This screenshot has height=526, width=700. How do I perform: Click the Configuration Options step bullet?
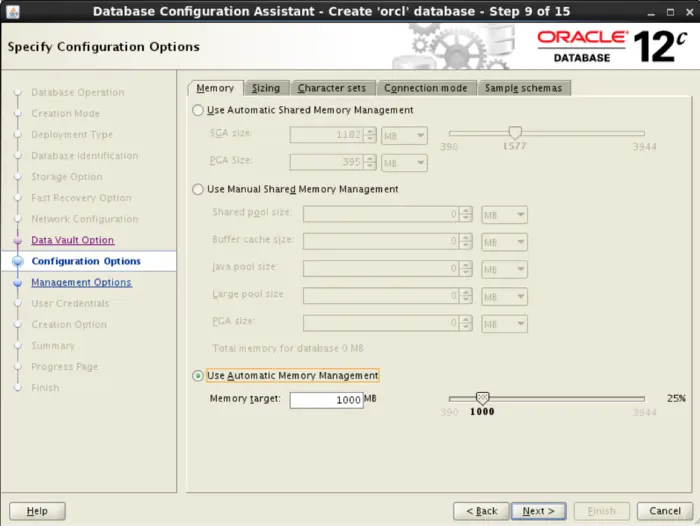pyautogui.click(x=18, y=262)
